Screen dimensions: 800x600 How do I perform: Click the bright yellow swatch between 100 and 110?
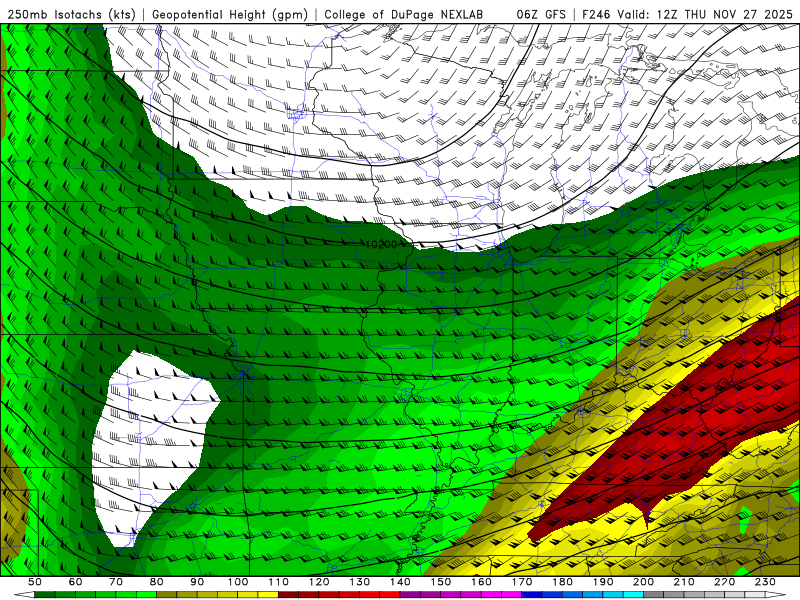coord(268,594)
